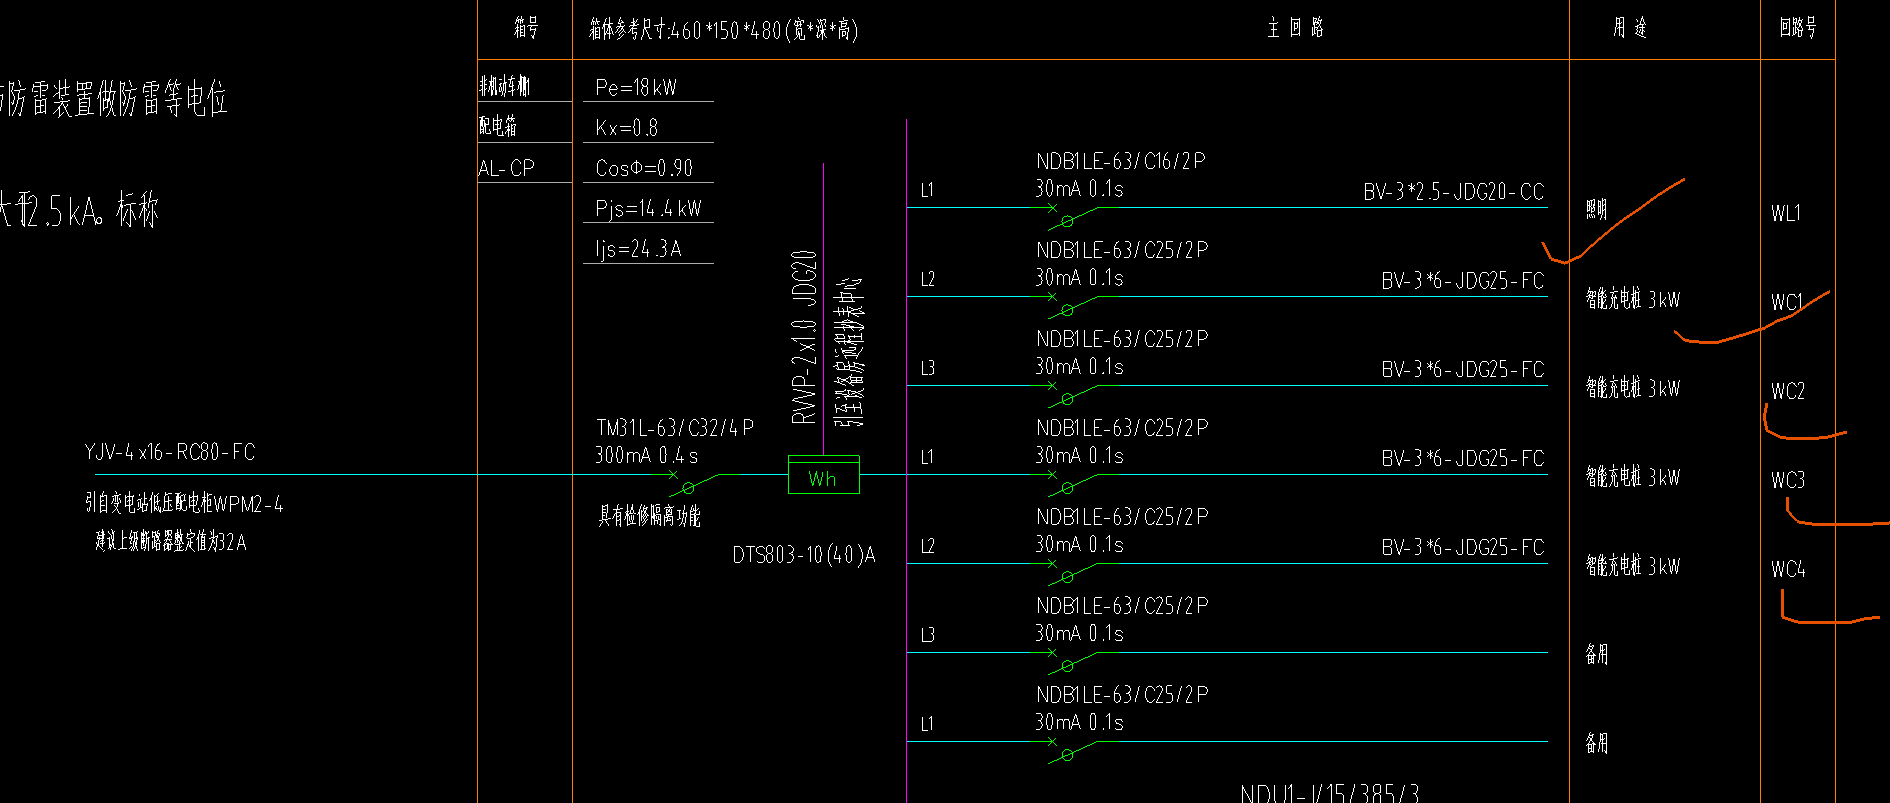The width and height of the screenshot is (1890, 803).
Task: Click the 引自变电站低压配电柜WPM2-4 note
Action: coord(184,504)
